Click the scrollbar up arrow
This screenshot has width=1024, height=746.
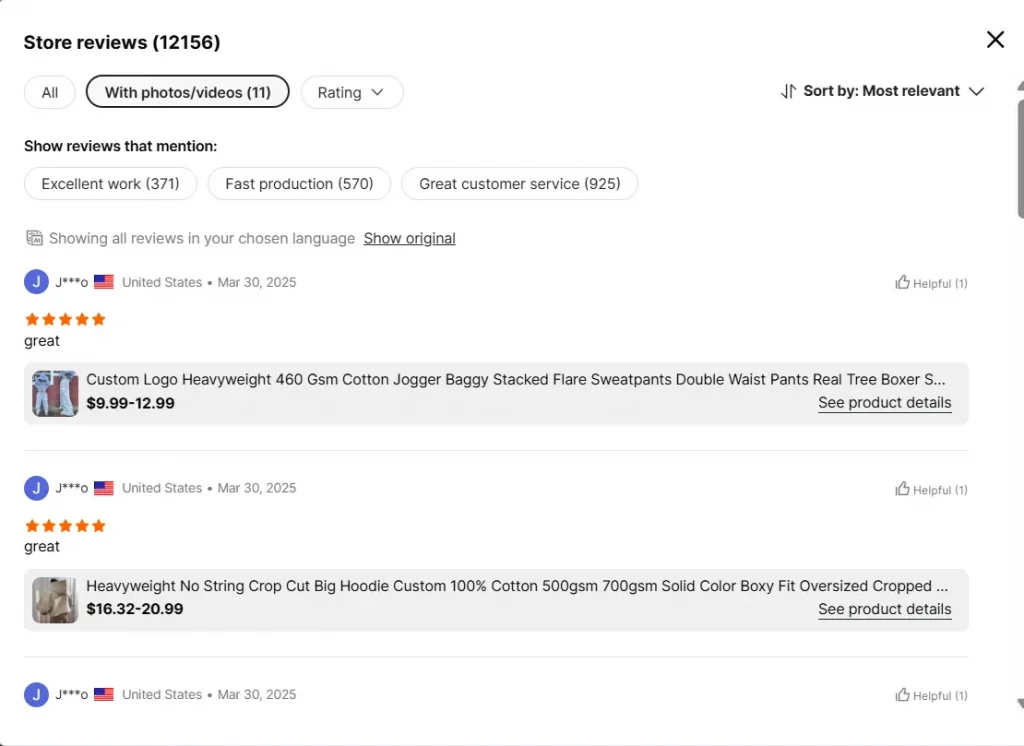click(x=1020, y=86)
